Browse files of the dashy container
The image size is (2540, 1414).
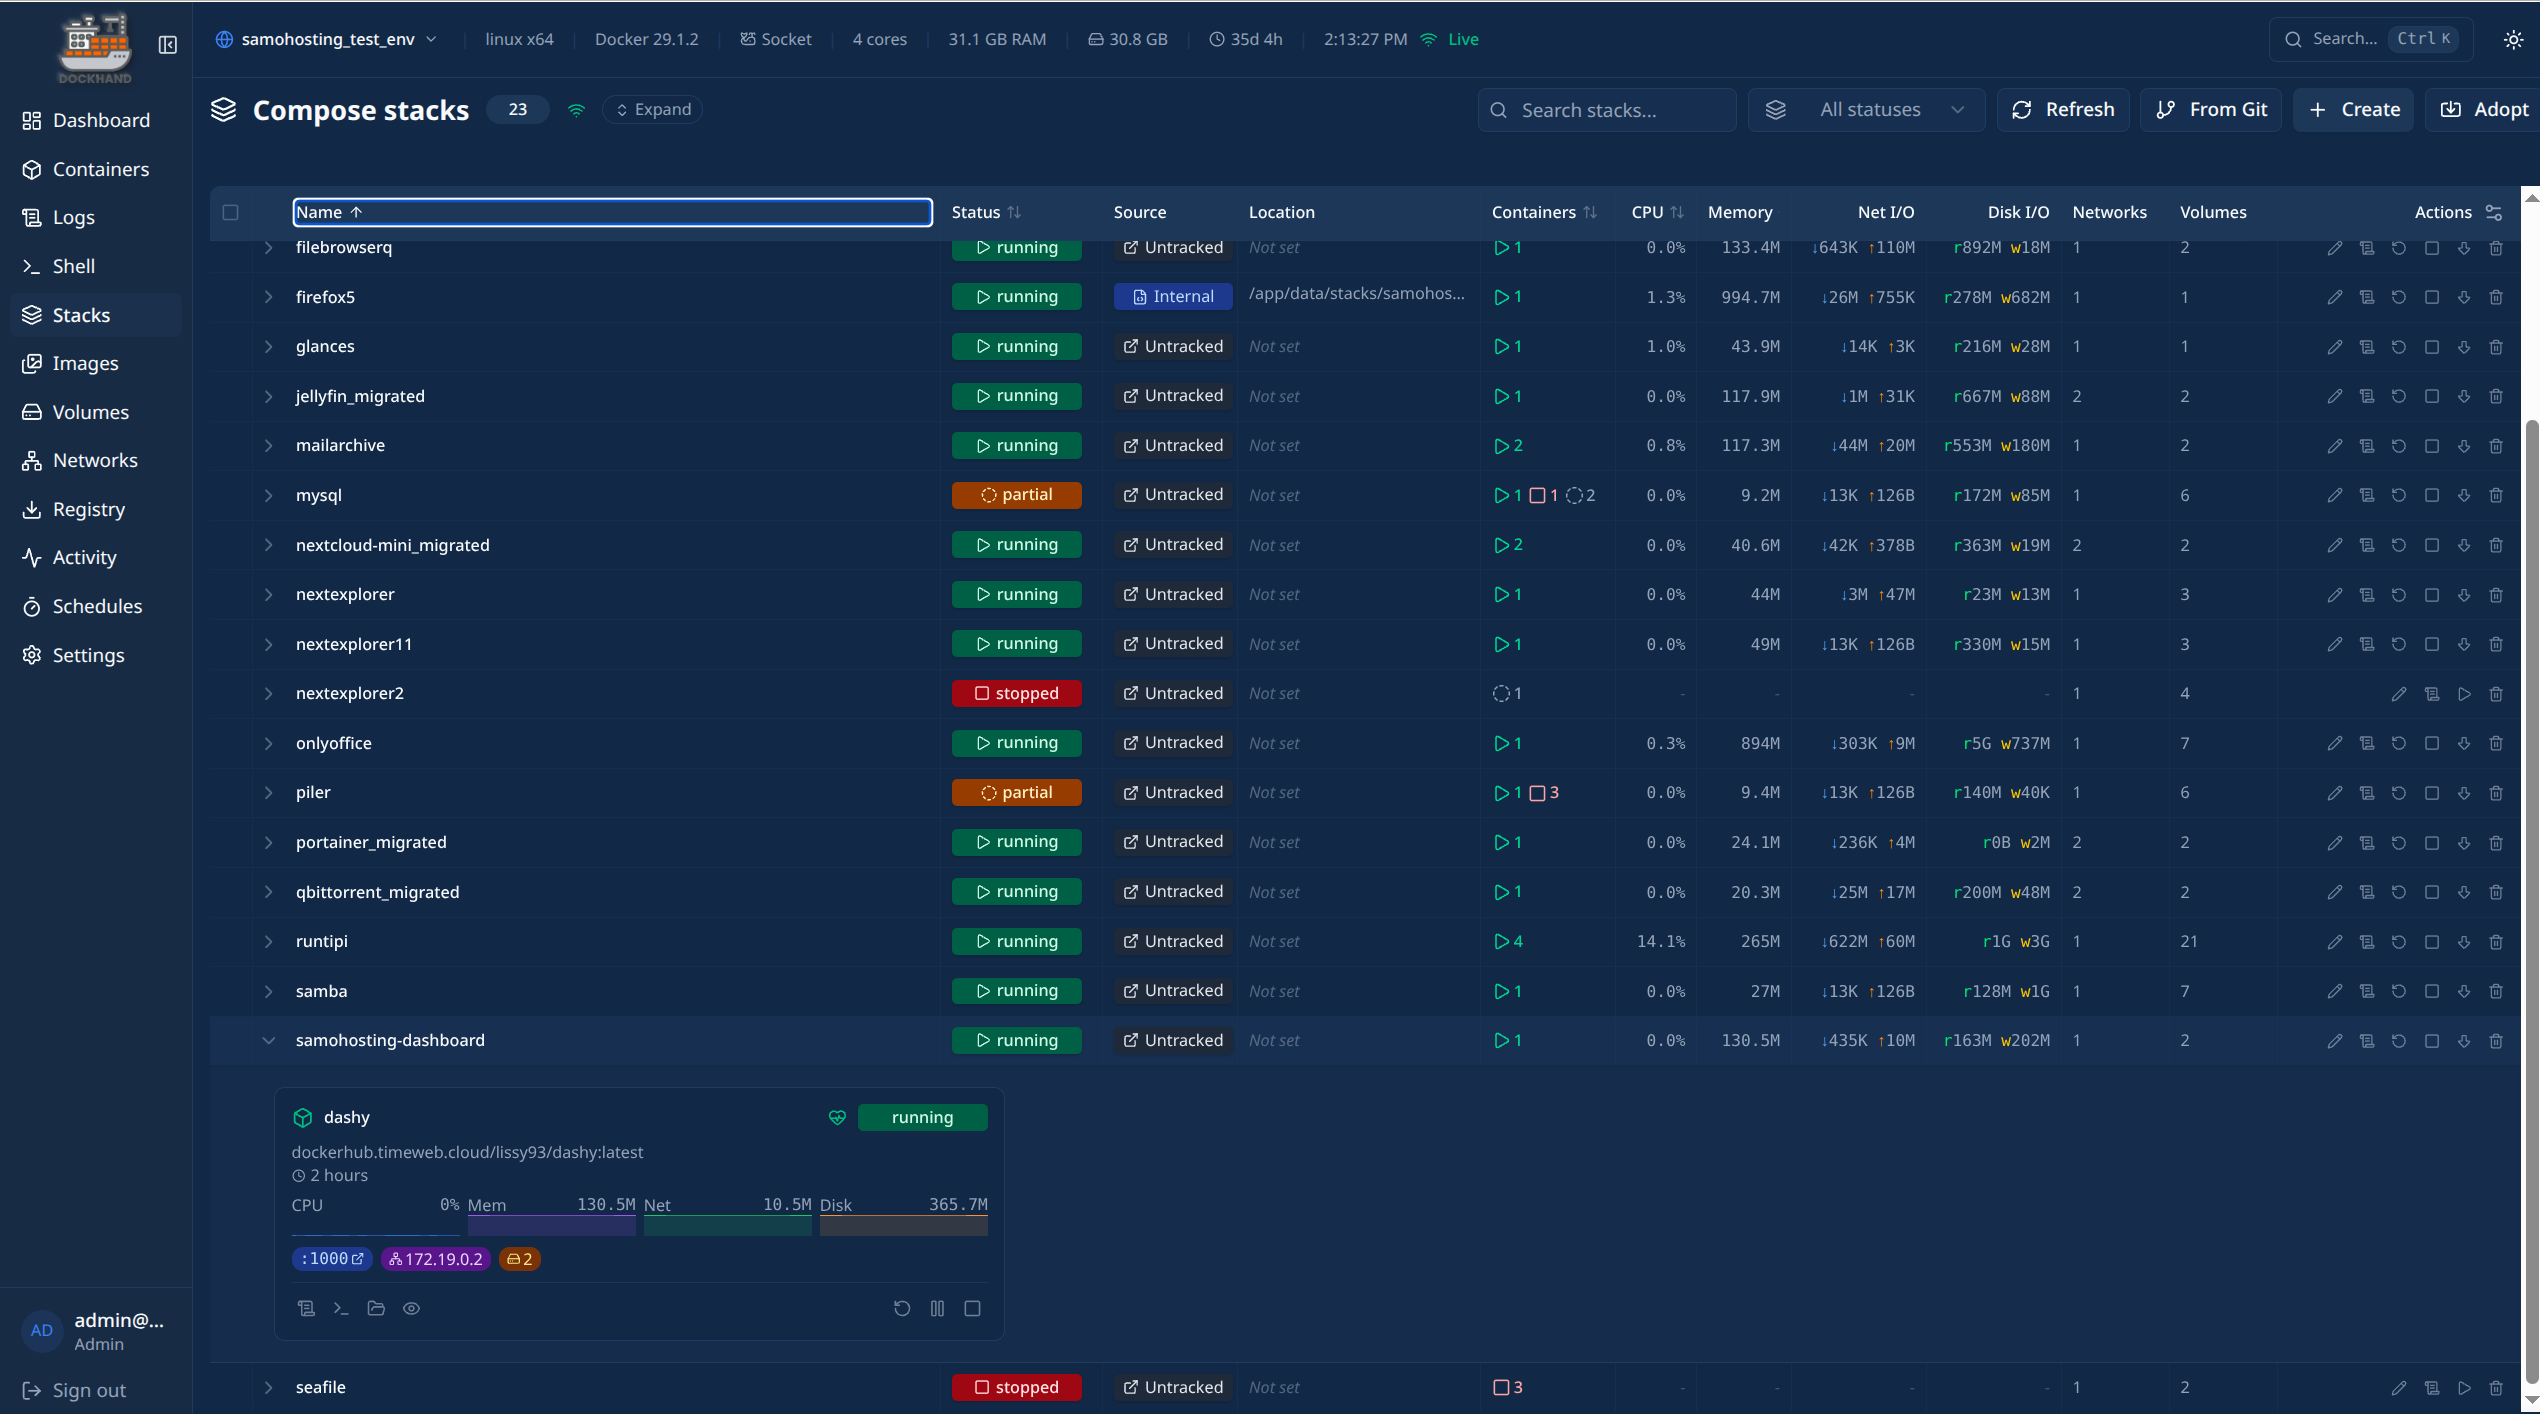click(376, 1308)
